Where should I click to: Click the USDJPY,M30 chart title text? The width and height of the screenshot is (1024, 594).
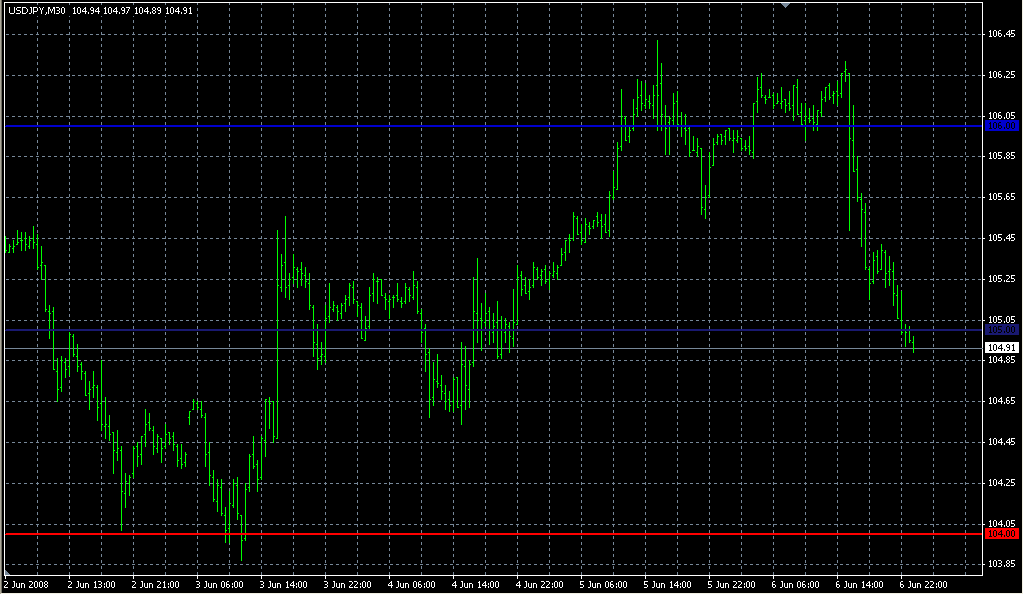click(37, 10)
